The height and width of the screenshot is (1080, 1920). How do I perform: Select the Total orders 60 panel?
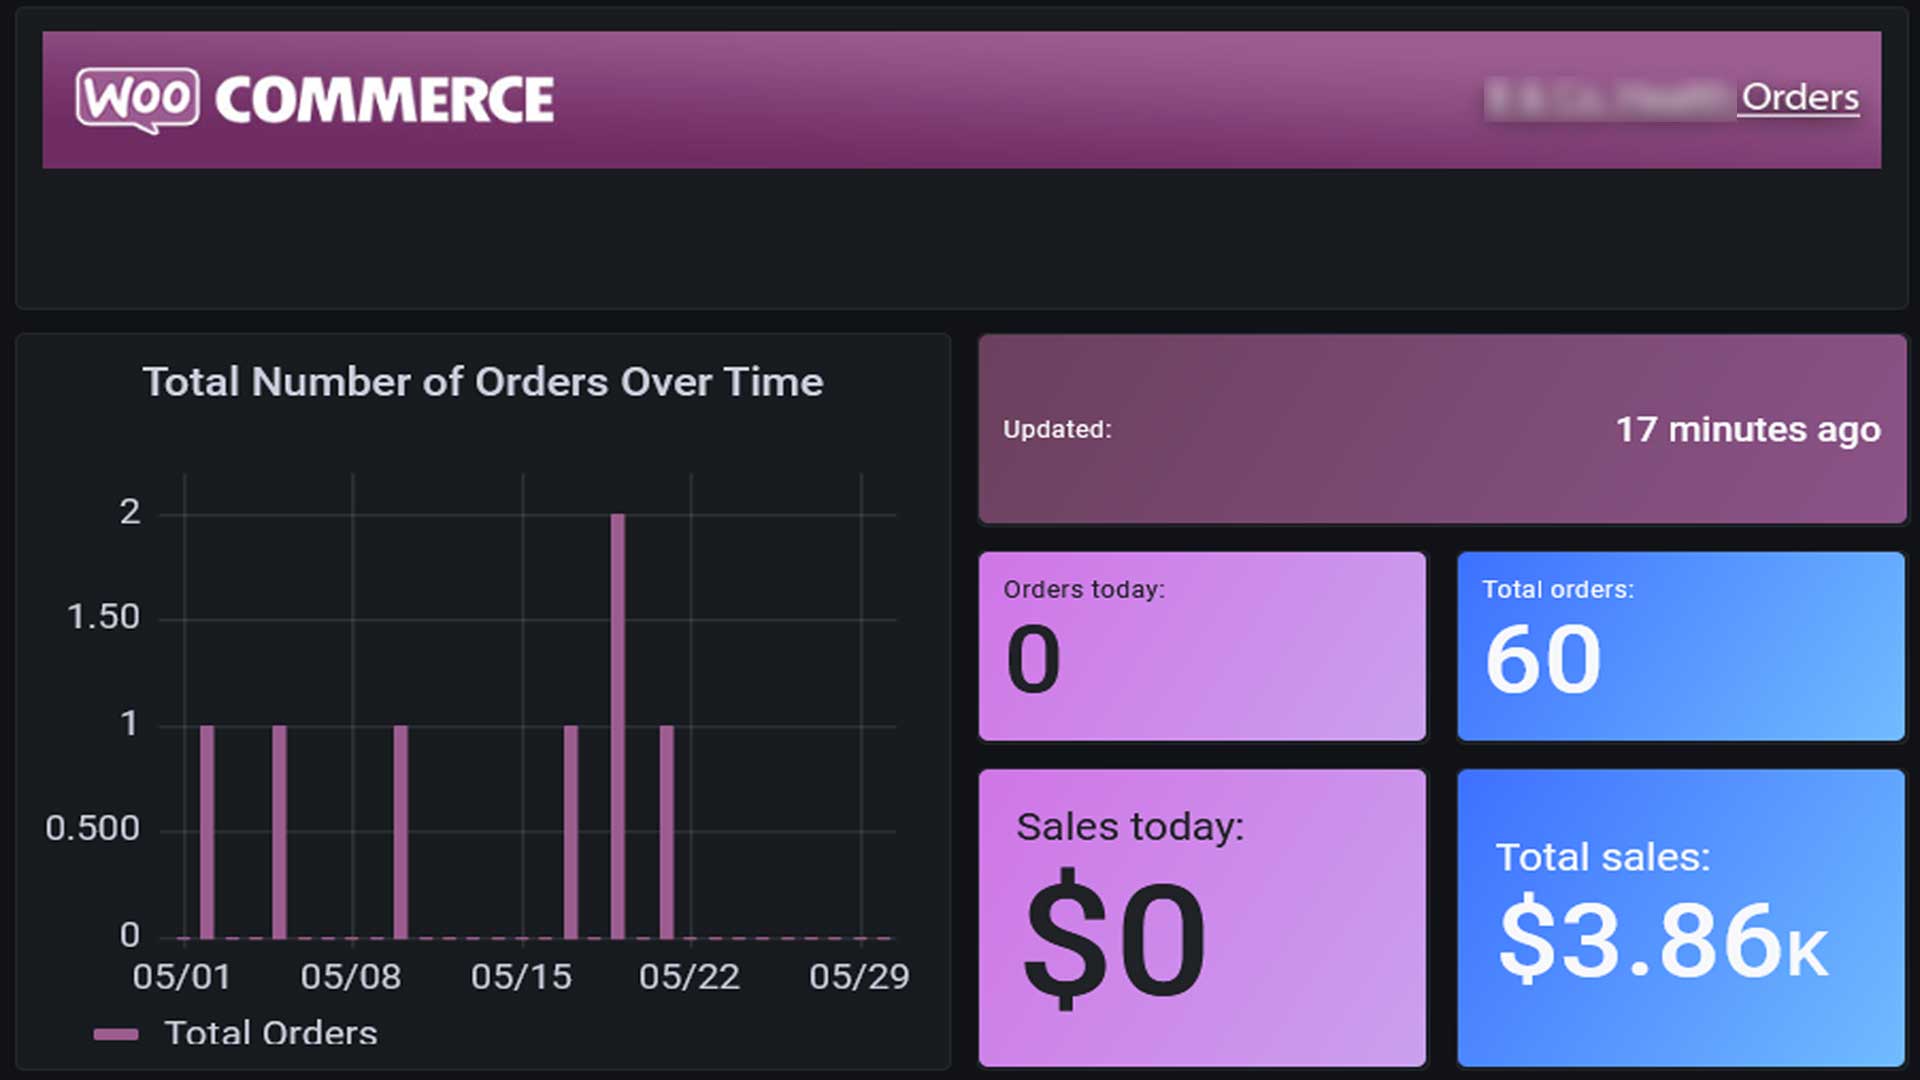tap(1681, 646)
